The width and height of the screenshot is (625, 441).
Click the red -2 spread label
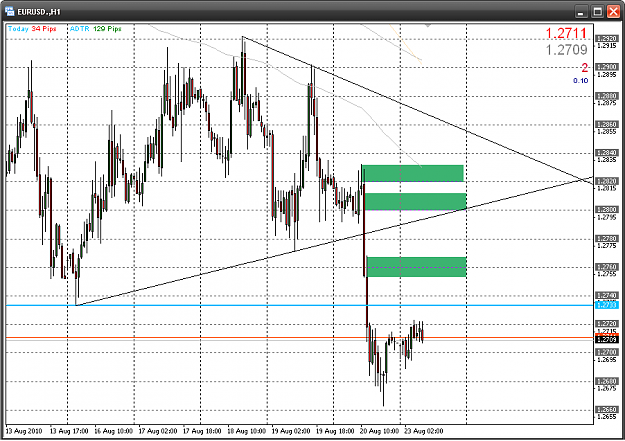(x=584, y=68)
